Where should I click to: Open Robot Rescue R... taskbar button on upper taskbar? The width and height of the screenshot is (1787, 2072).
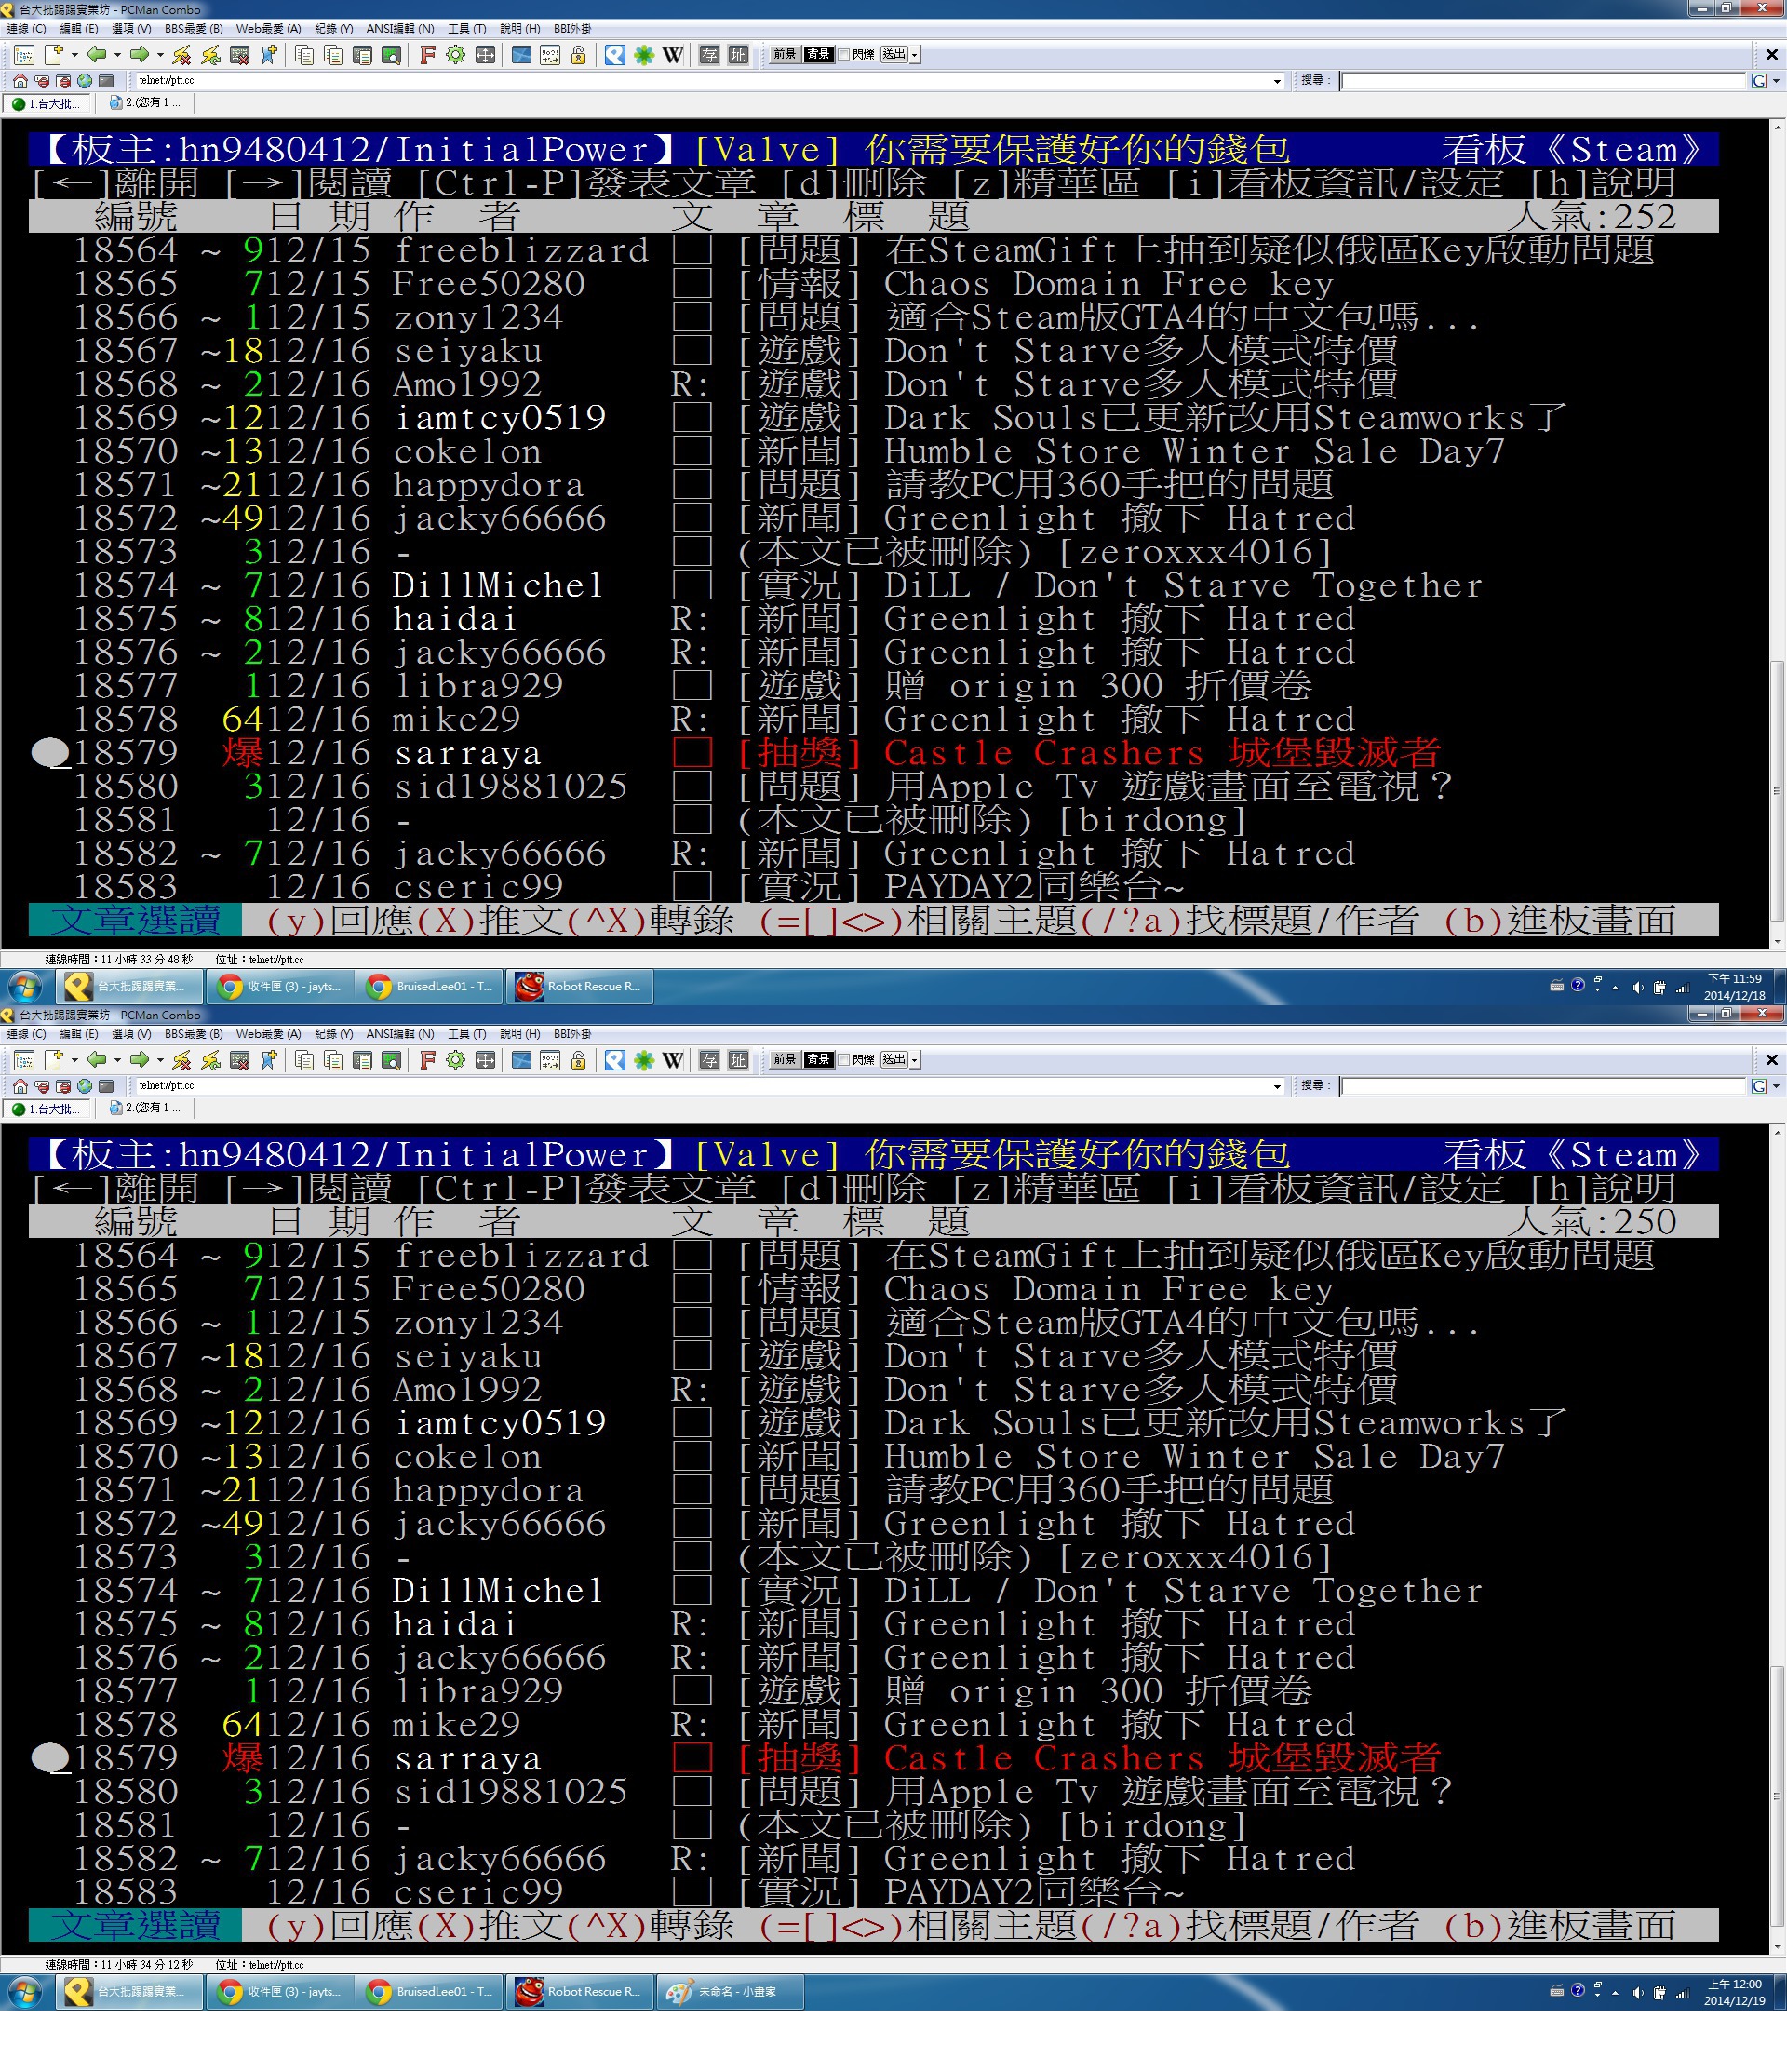[x=580, y=987]
